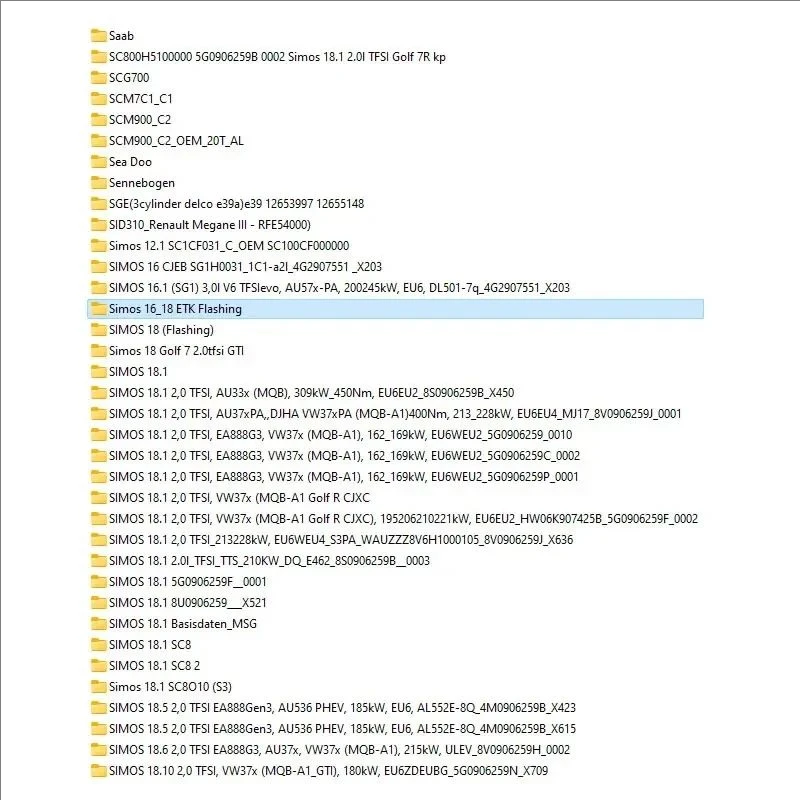The height and width of the screenshot is (800, 800).
Task: Select SGE(3cylinder delco e39a)e39 12653997 folder
Action: pos(237,204)
